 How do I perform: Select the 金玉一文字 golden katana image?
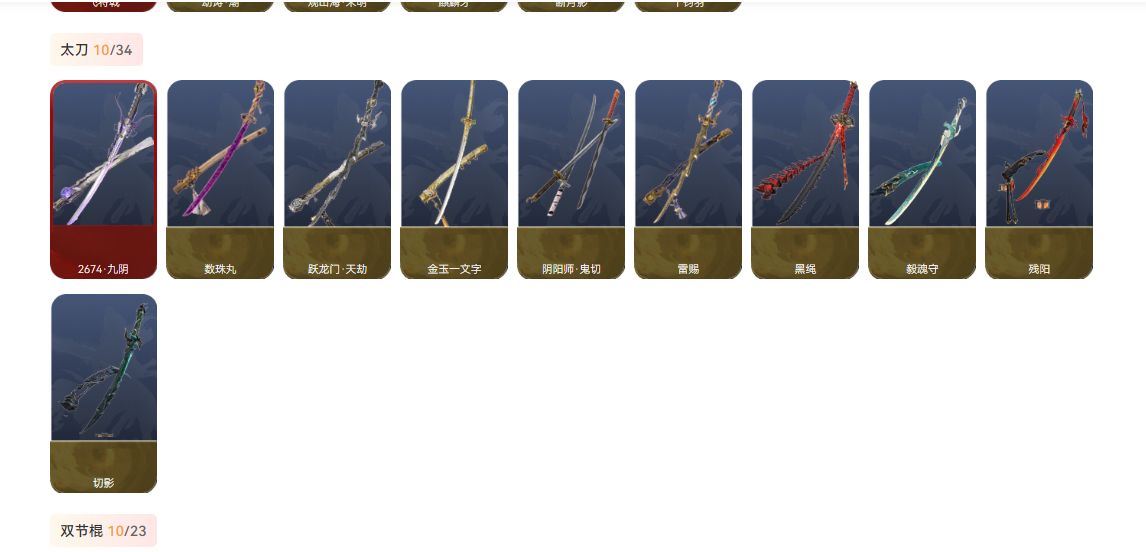pyautogui.click(x=455, y=154)
